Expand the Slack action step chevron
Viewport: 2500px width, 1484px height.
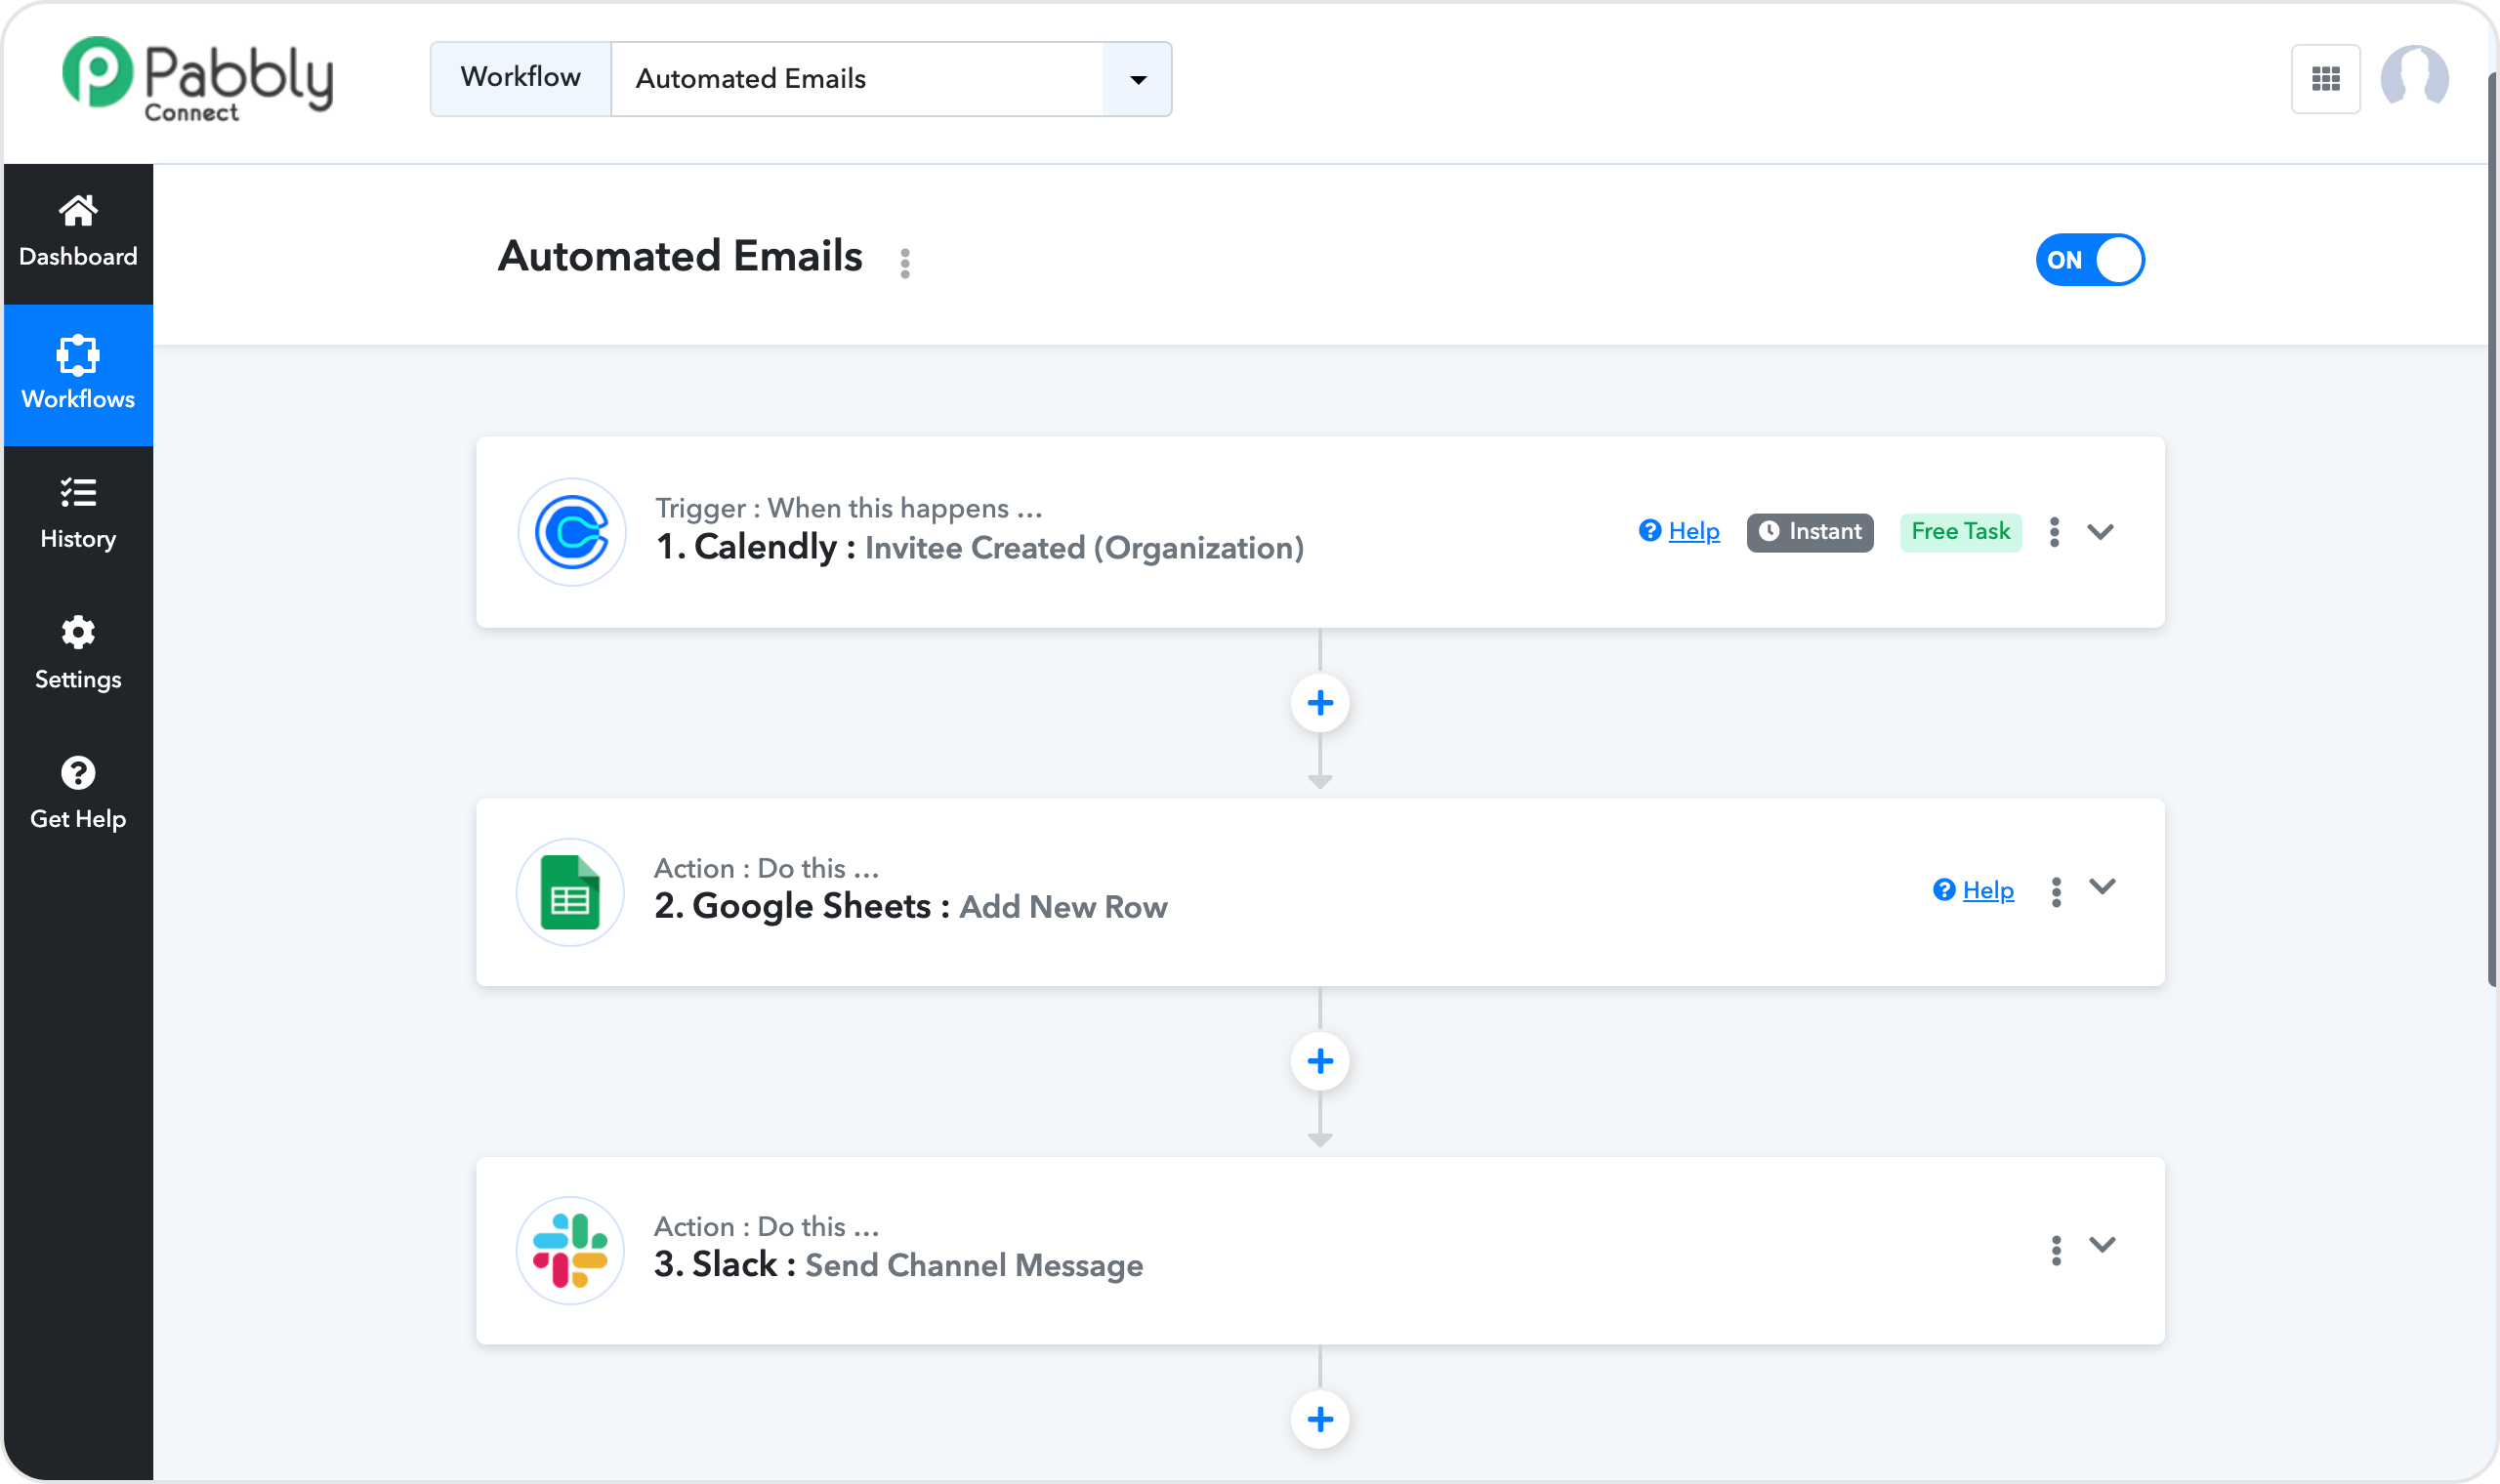(x=2102, y=1245)
